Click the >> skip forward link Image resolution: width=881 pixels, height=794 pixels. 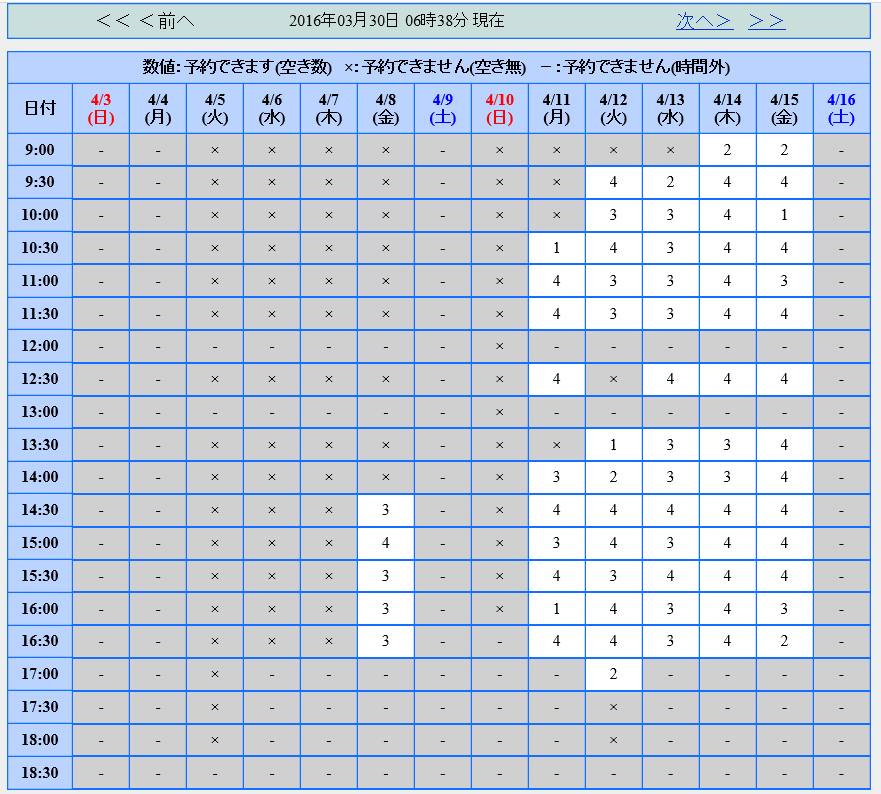coord(766,21)
